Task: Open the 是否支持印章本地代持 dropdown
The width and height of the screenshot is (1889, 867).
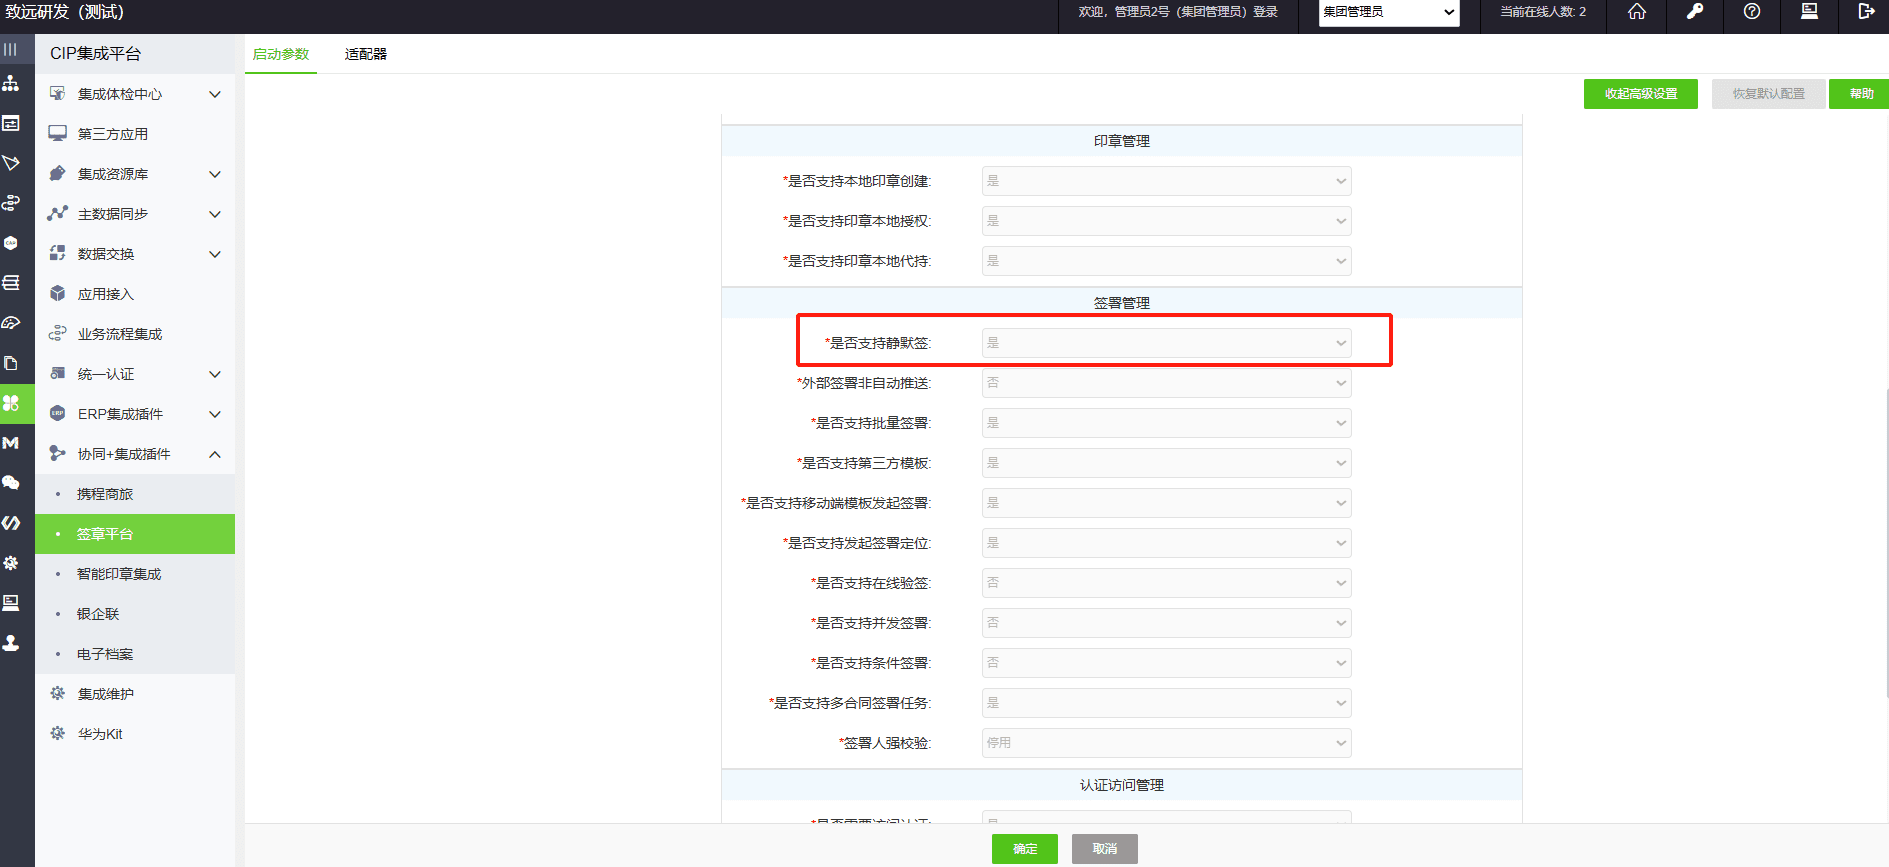Action: pos(1166,261)
